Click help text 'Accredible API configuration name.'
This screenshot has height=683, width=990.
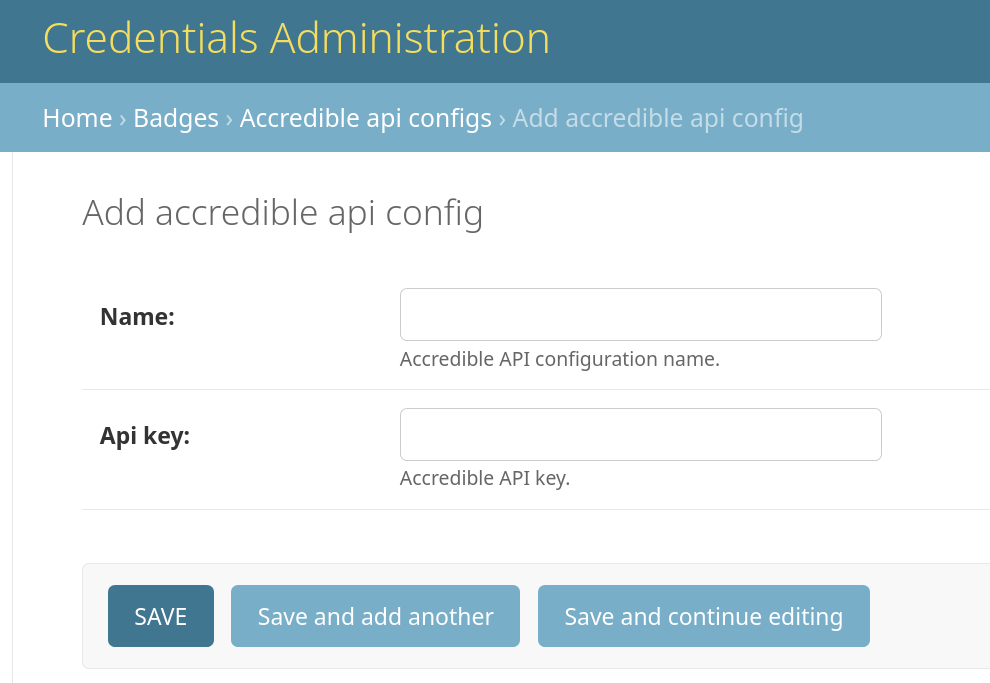click(x=559, y=359)
